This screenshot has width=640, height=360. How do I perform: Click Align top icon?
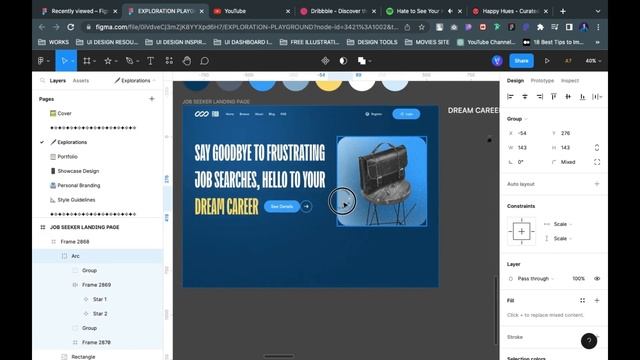point(553,96)
